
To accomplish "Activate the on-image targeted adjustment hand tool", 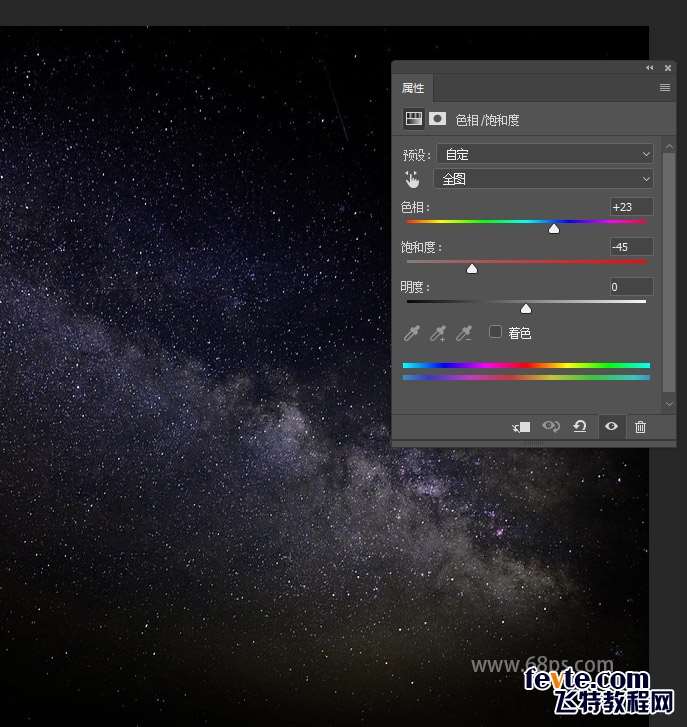I will 412,179.
